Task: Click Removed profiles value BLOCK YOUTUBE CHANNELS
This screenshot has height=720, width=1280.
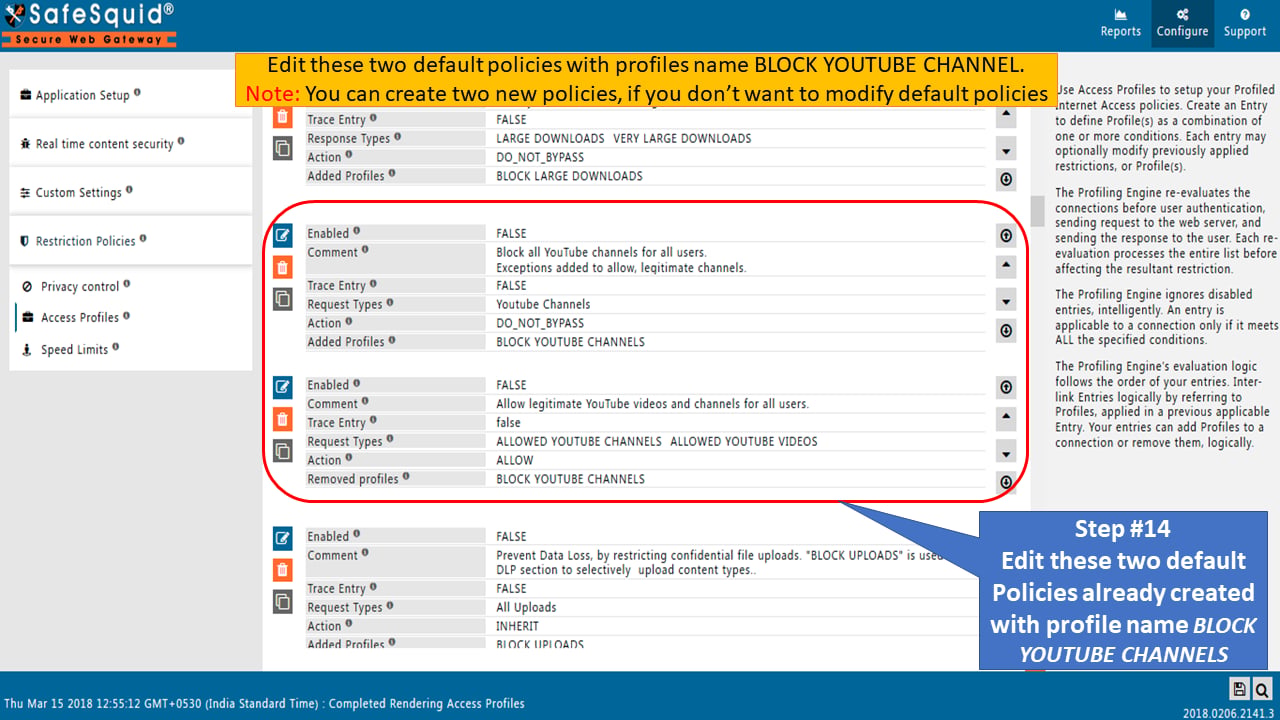Action: pyautogui.click(x=570, y=479)
